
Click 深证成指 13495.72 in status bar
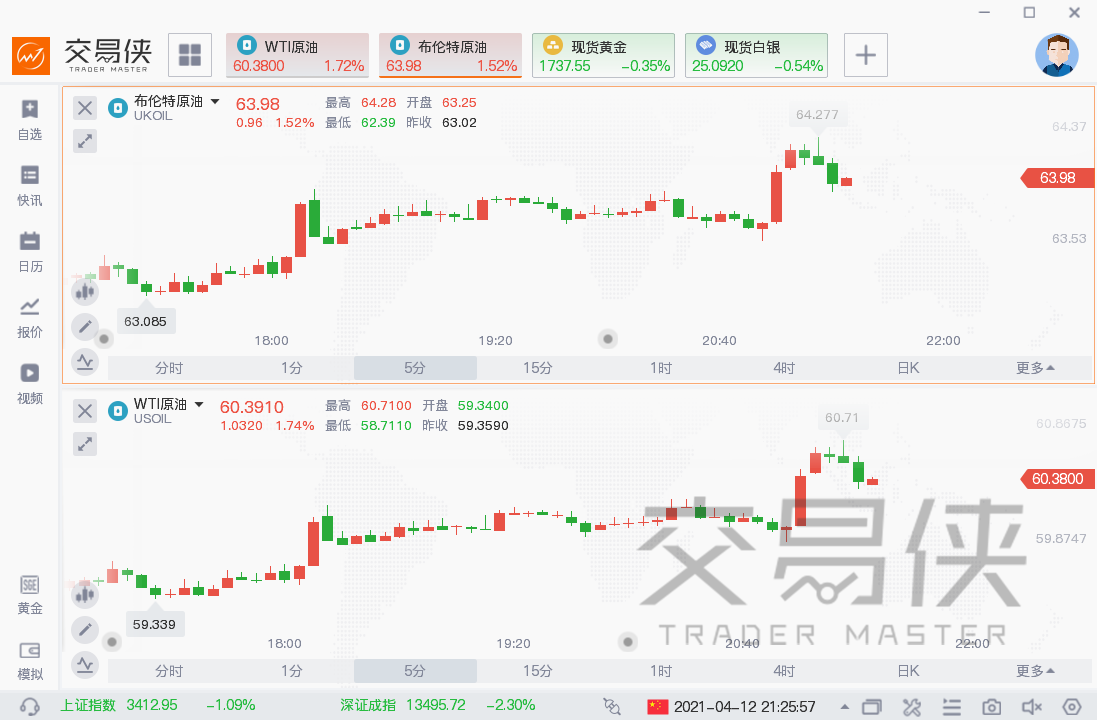coord(403,705)
